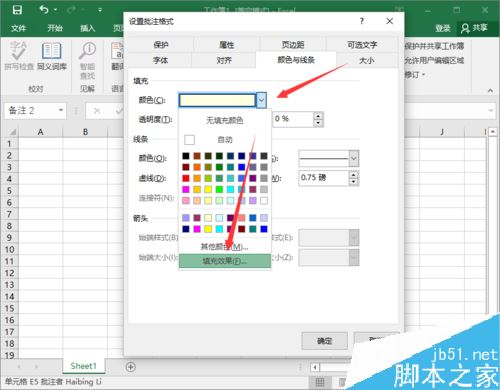Pick the black color swatch
Screen dimensions: 500x390
(186, 156)
